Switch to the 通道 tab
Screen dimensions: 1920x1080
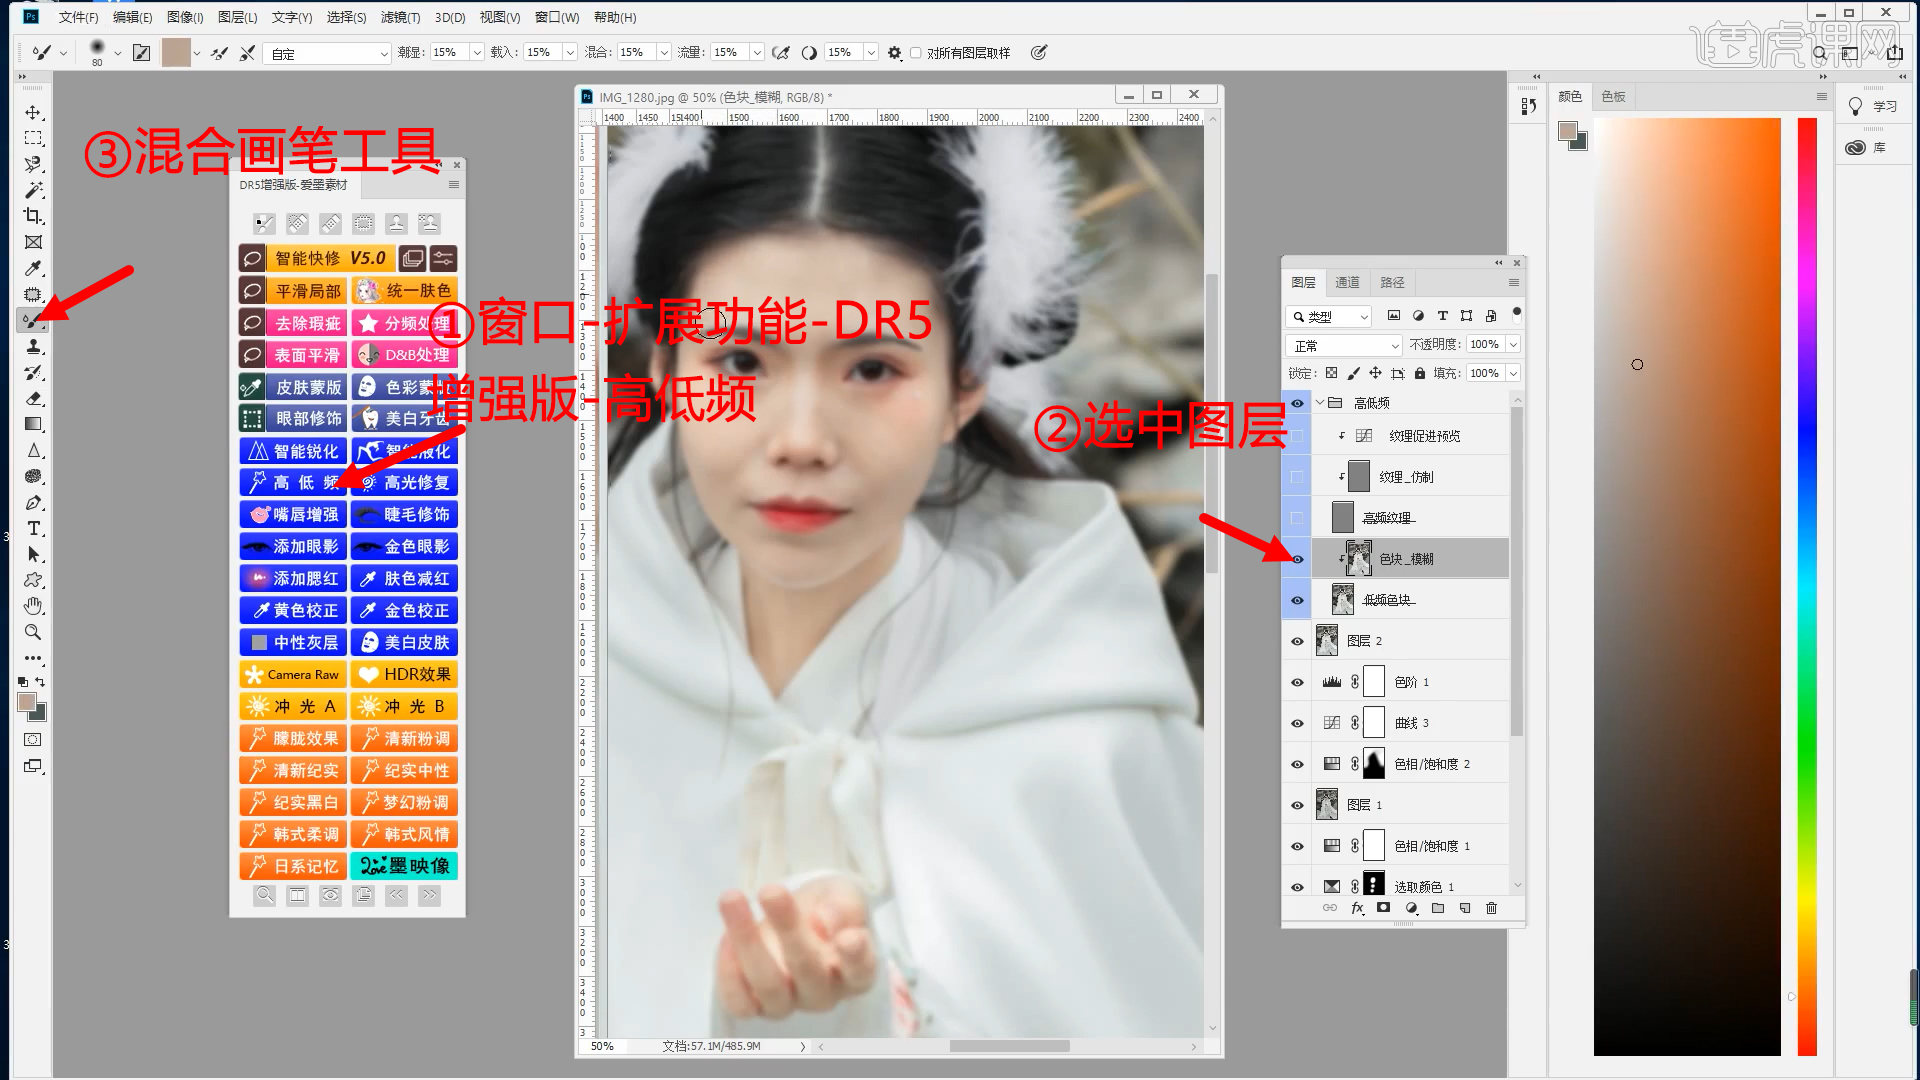[x=1347, y=282]
